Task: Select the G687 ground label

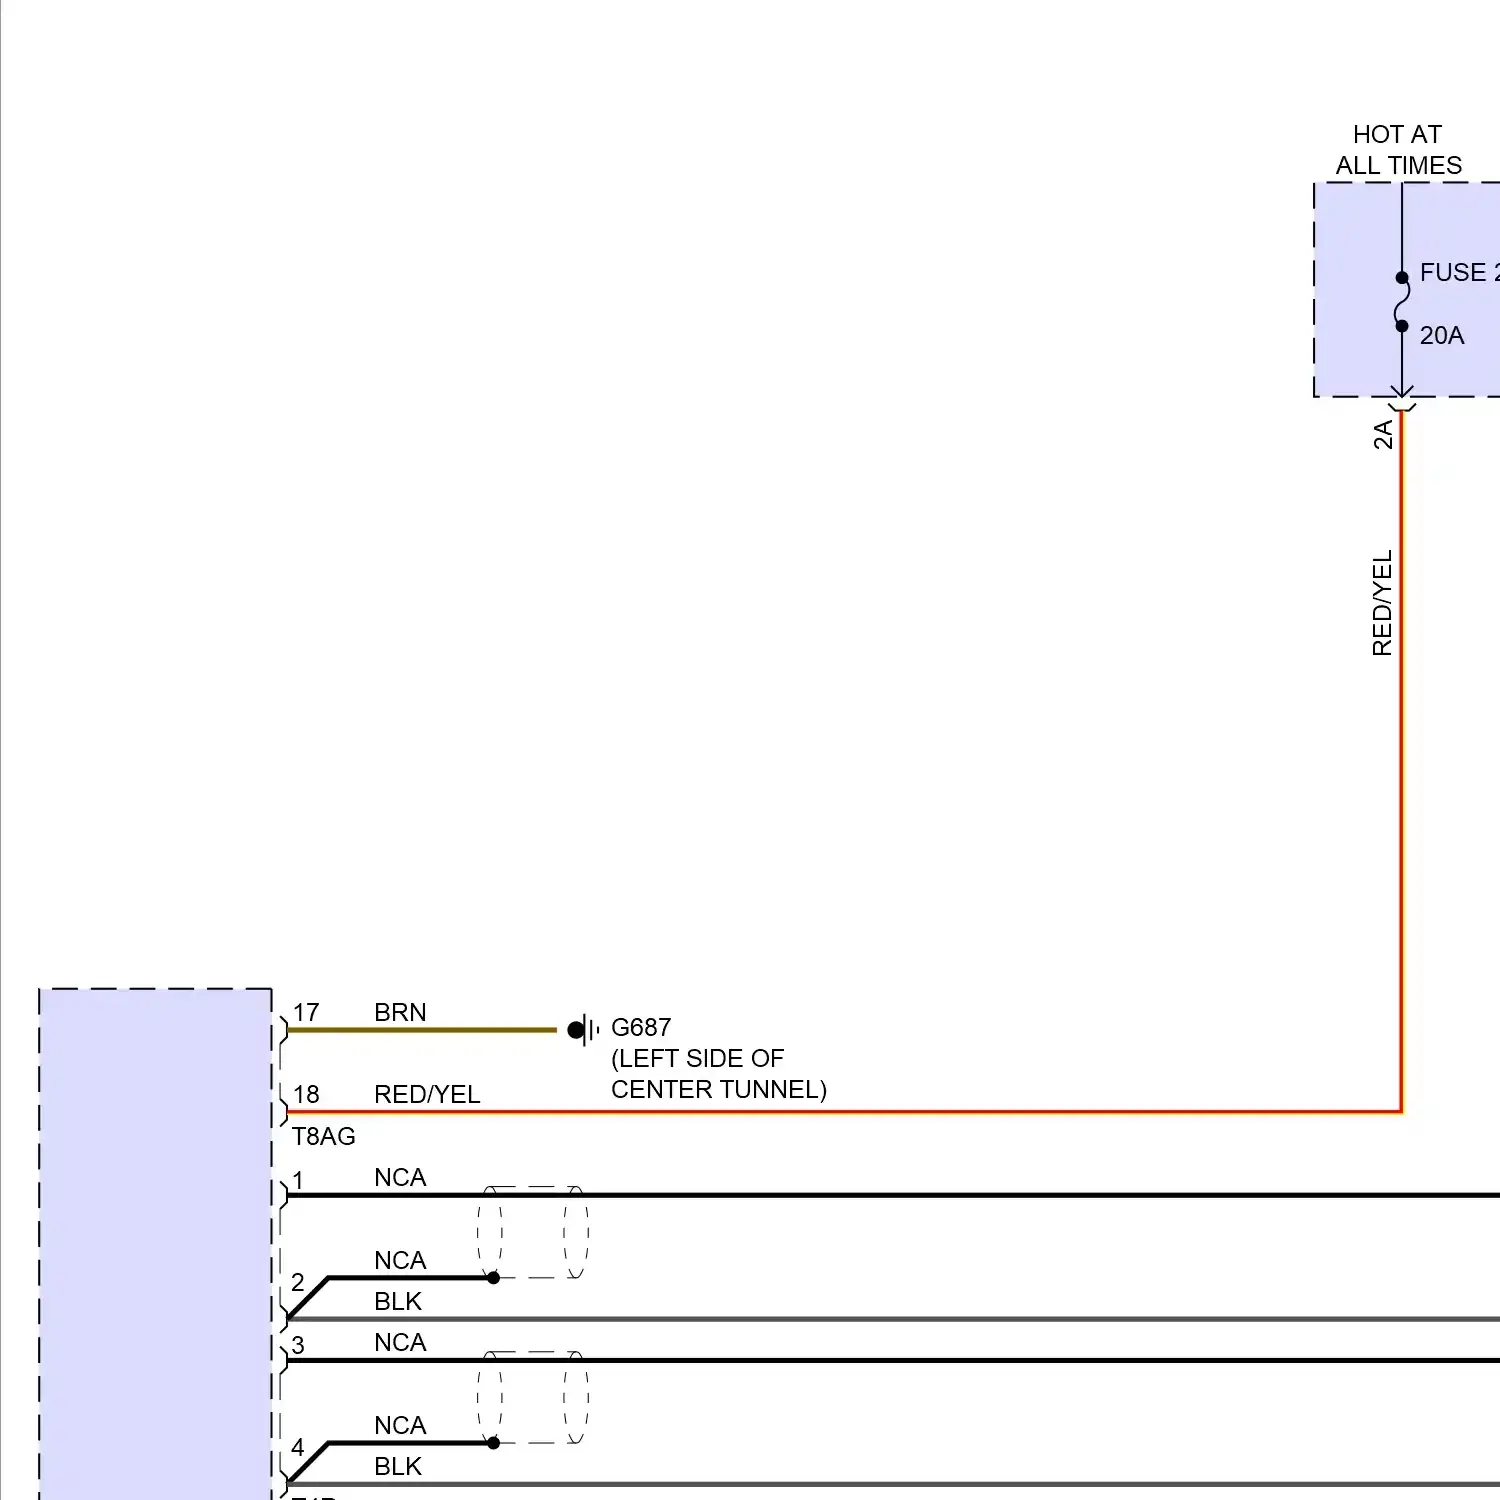Action: [641, 1027]
